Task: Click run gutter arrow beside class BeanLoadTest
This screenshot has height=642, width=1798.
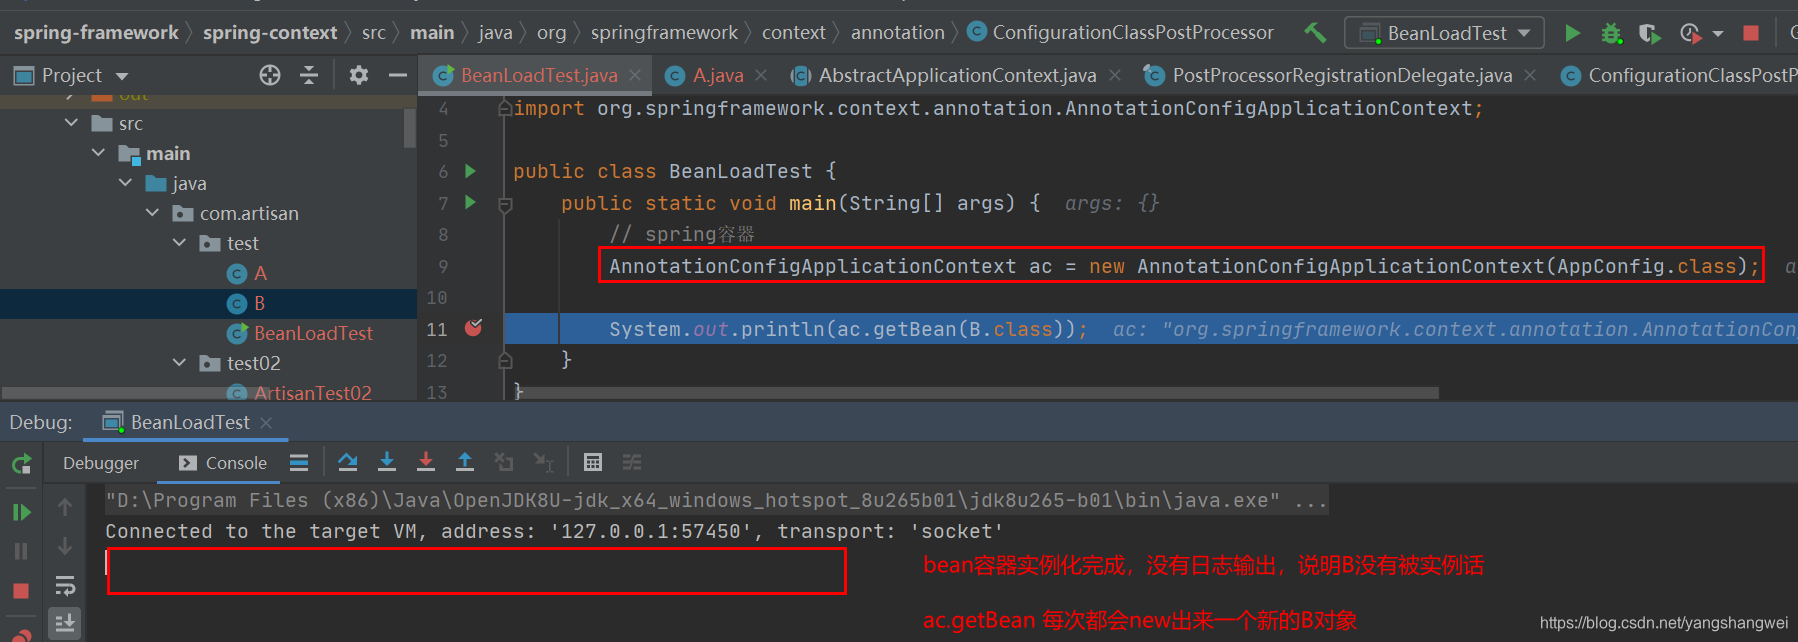Action: (471, 171)
